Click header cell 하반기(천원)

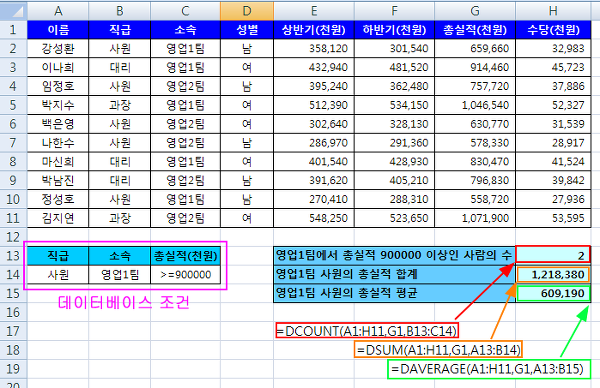395,30
